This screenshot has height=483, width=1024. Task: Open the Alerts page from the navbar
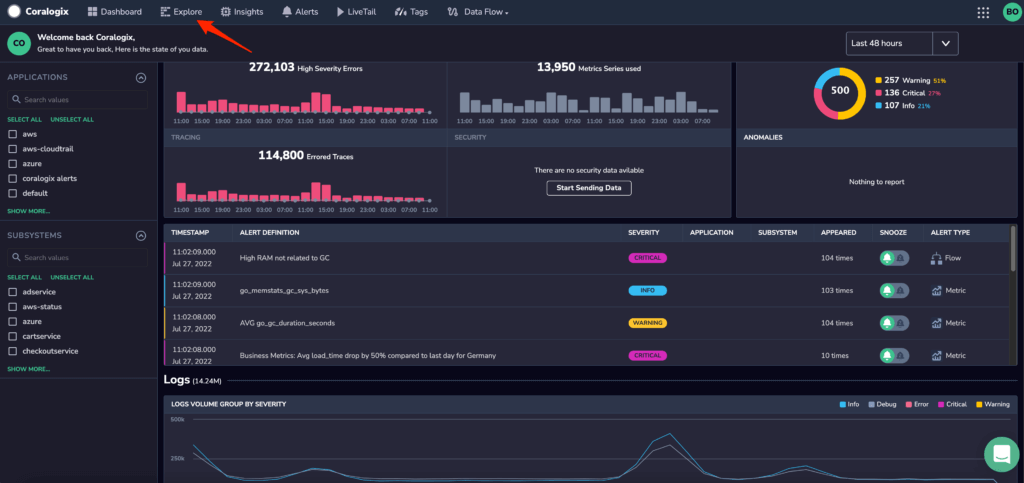click(300, 12)
